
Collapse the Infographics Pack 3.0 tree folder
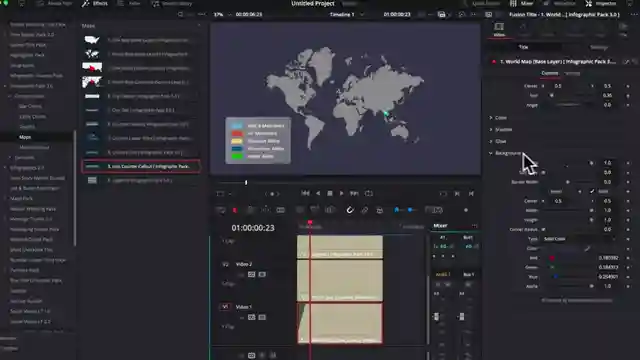pos(5,86)
